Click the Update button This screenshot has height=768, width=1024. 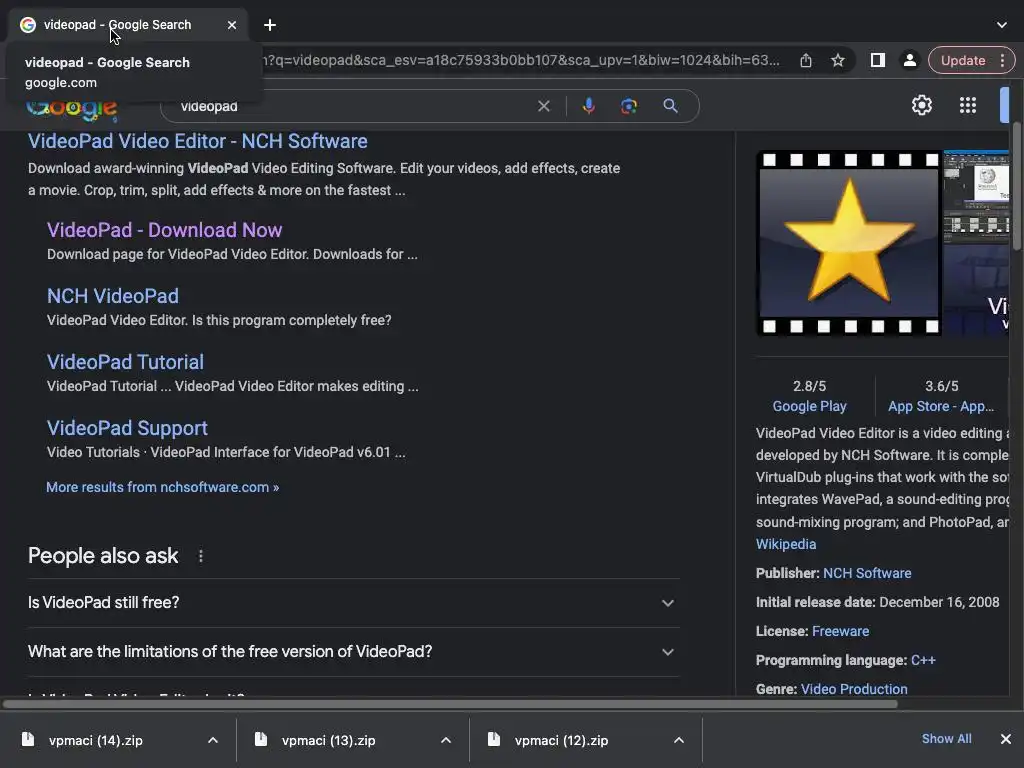(x=963, y=61)
